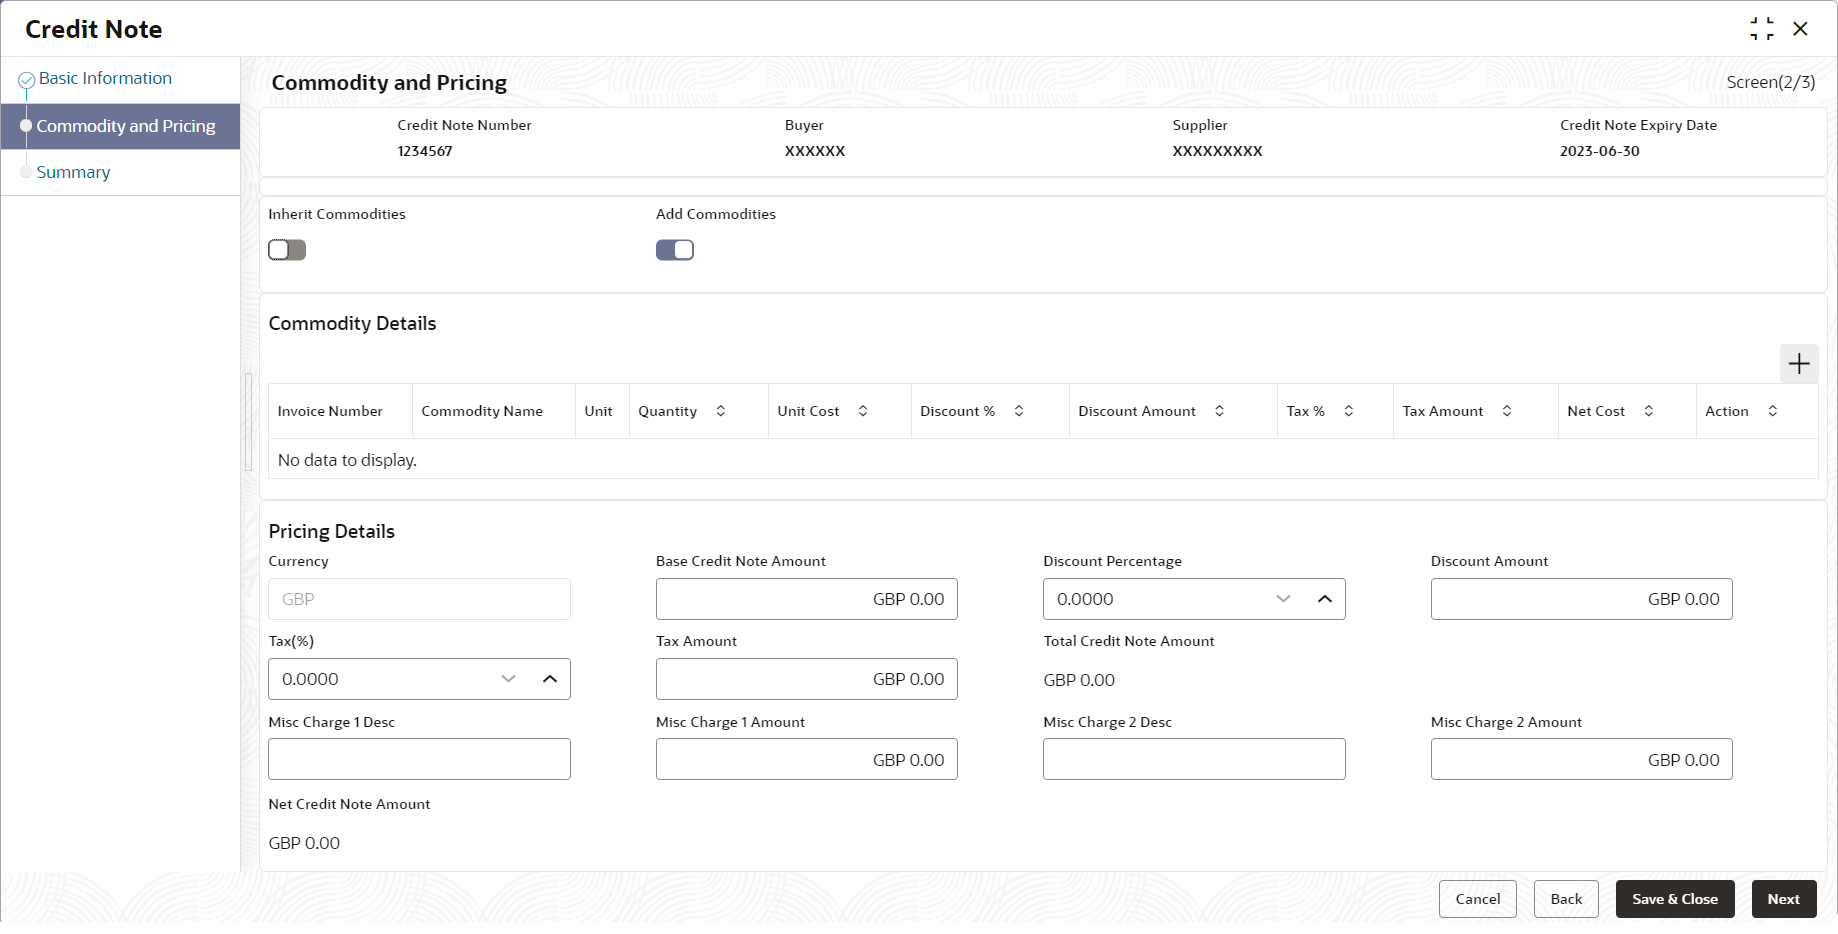Sort table by Unit Cost icon

[862, 411]
